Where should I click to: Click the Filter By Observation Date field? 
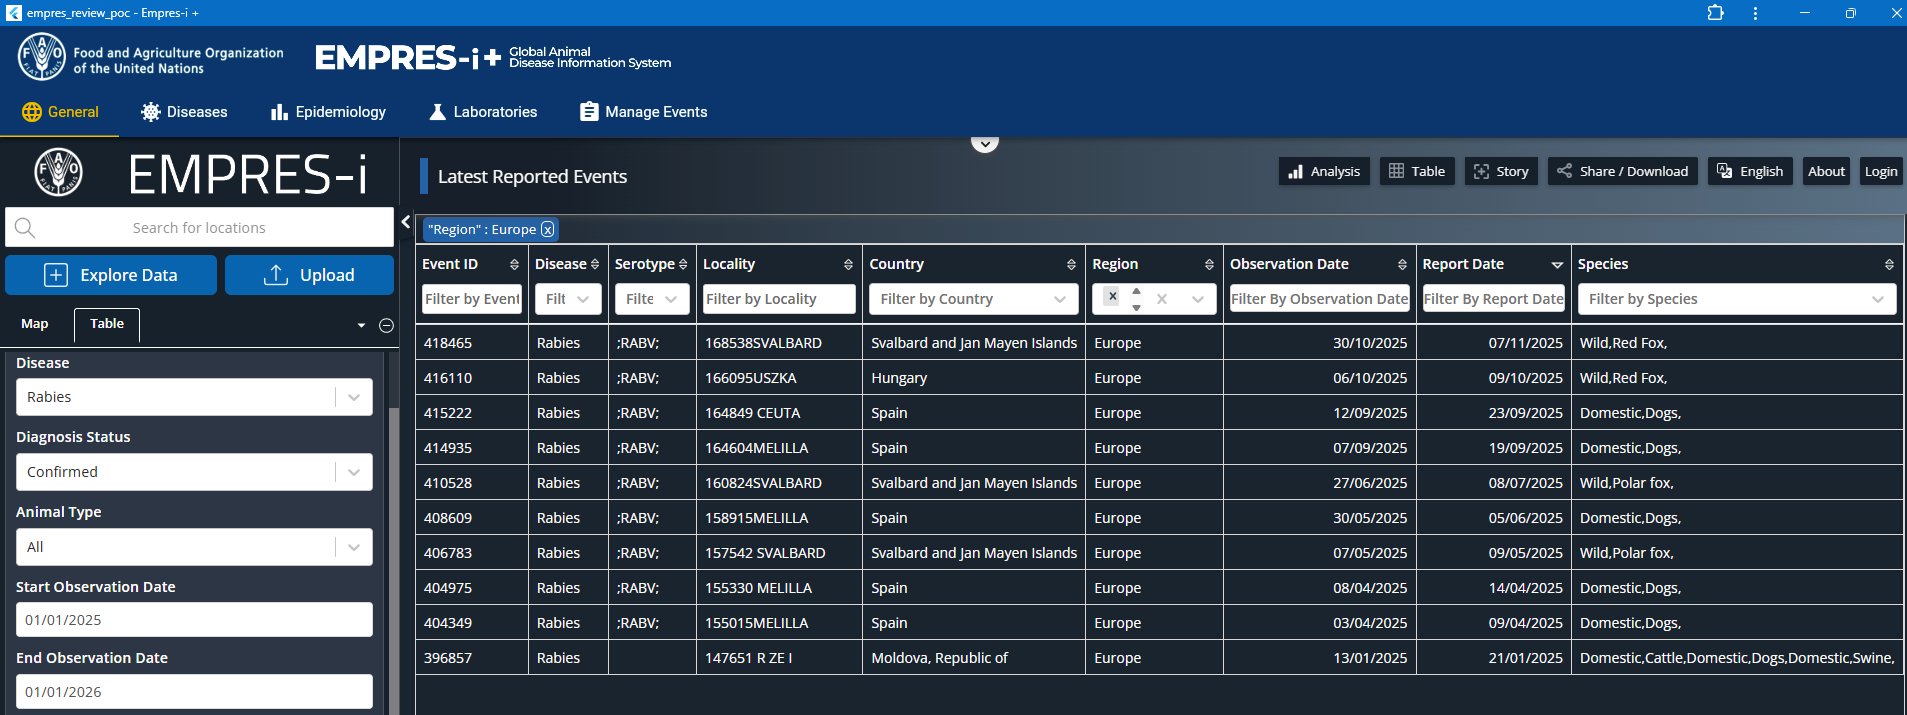(x=1319, y=299)
